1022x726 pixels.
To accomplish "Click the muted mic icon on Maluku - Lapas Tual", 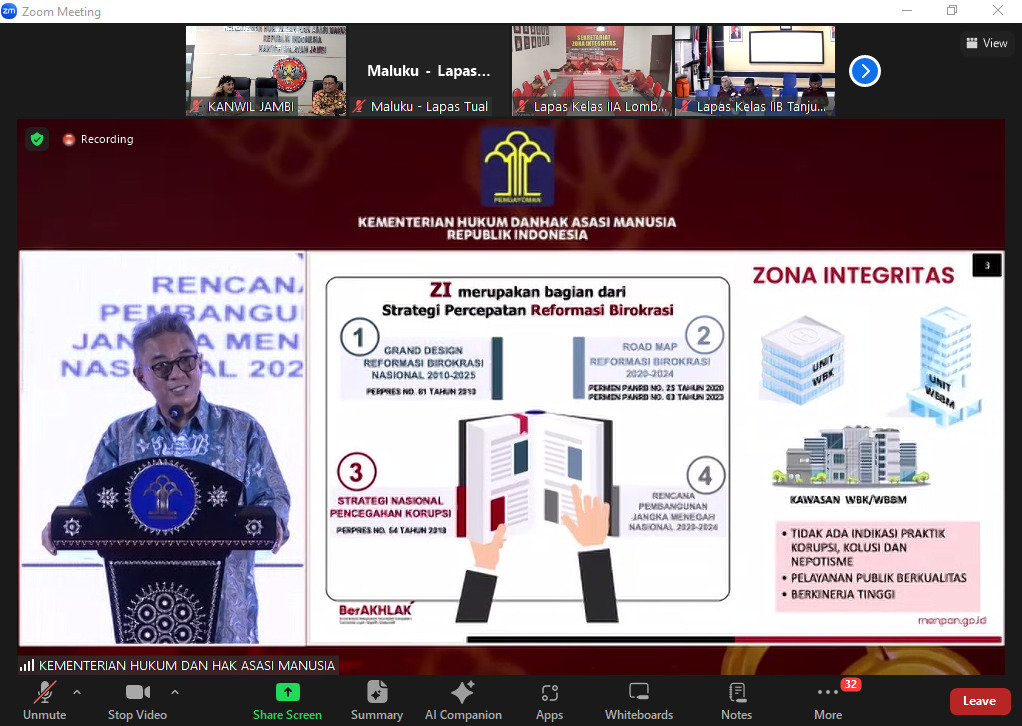I will point(359,106).
